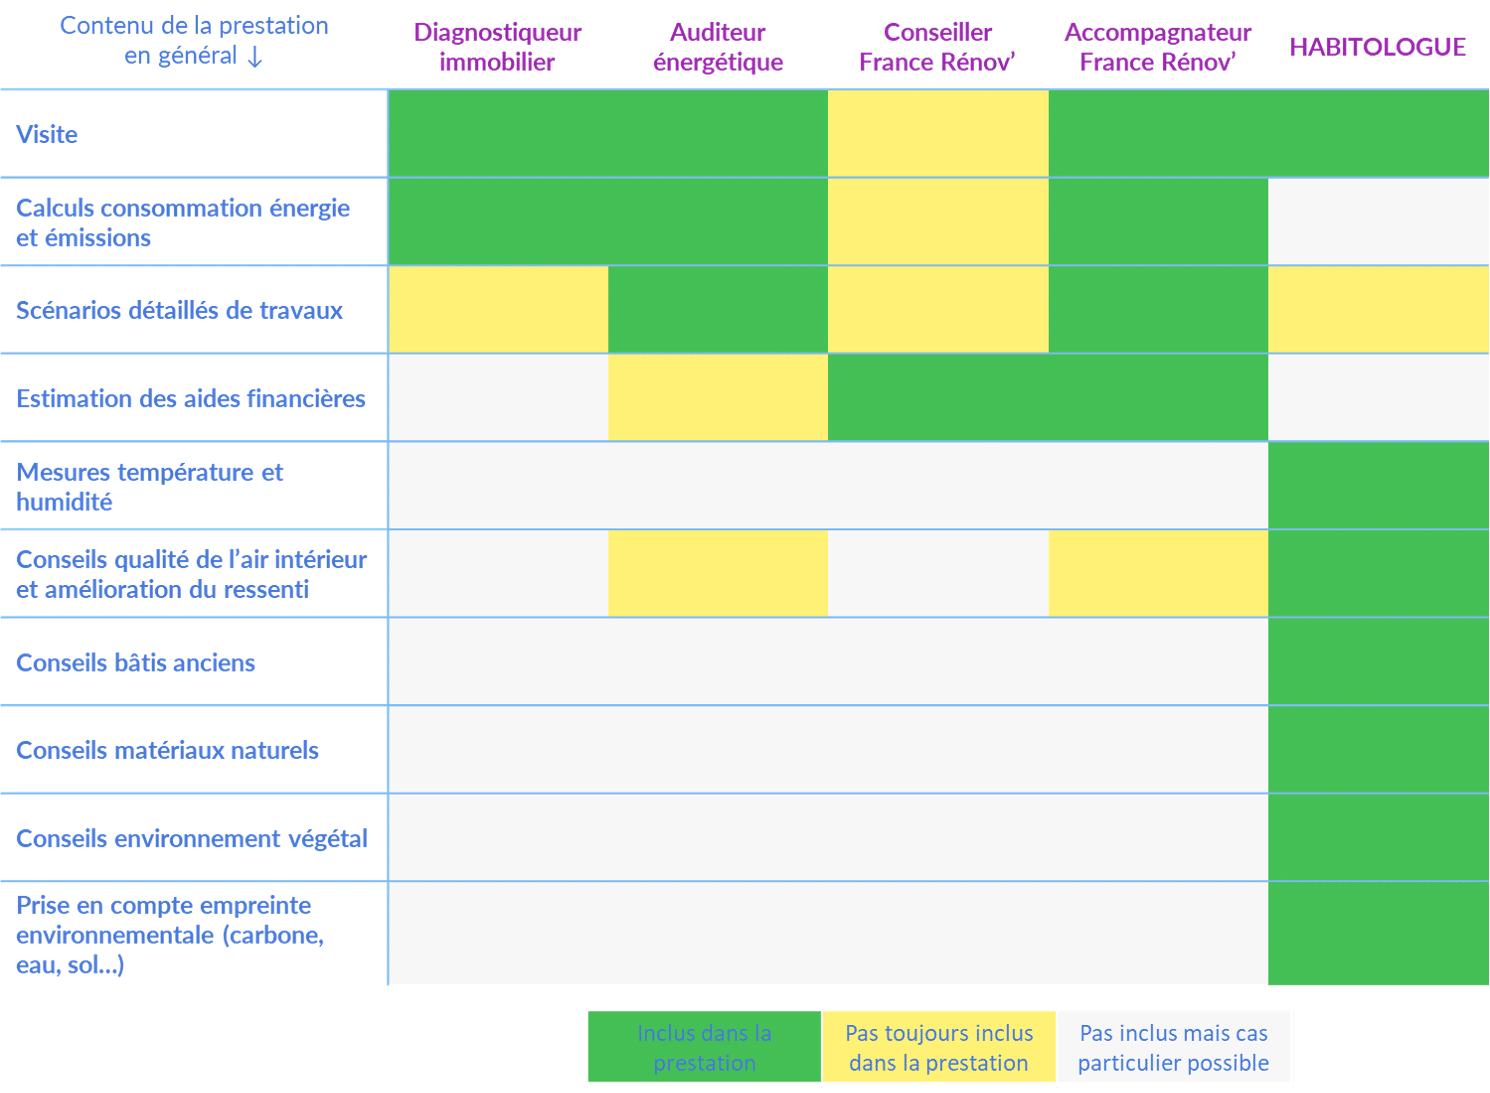Click green Scénarios cell under Accompagnateur France Rénov'
The width and height of the screenshot is (1490, 1093).
pos(1158,310)
